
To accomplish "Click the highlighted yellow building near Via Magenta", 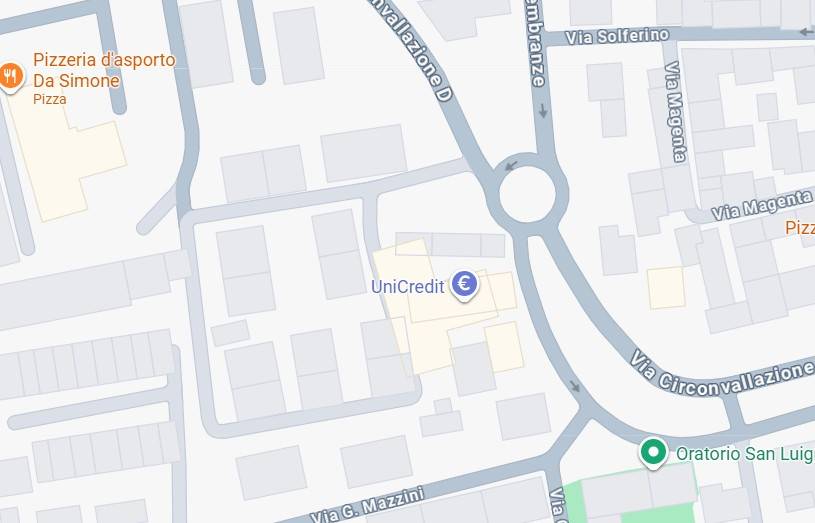I will click(666, 287).
